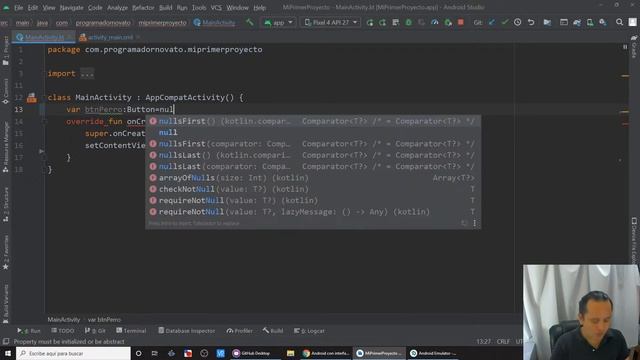The height and width of the screenshot is (360, 640).
Task: Open the Favorites side panel
Action: point(6,252)
